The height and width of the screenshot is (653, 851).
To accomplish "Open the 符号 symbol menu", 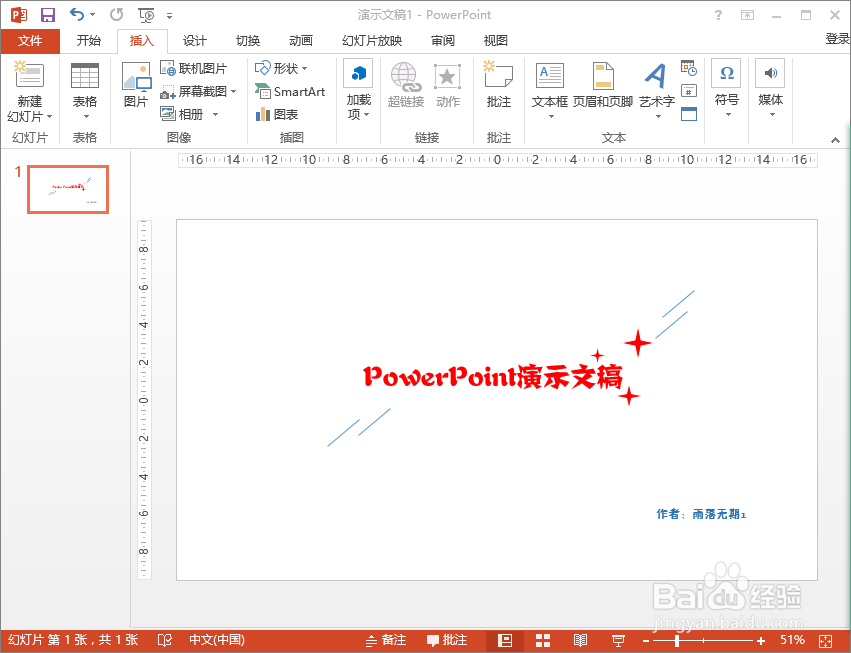I will (x=727, y=90).
